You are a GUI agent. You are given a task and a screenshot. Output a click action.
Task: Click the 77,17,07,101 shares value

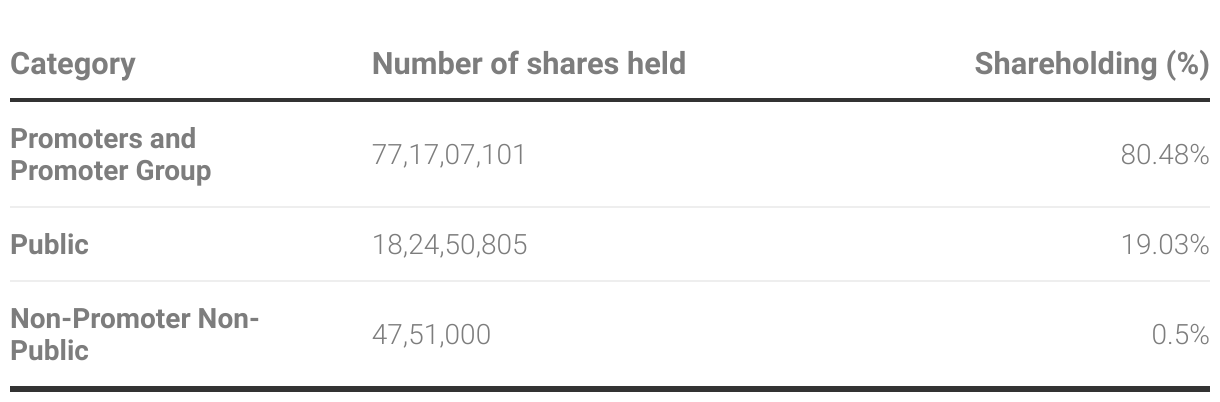click(448, 155)
